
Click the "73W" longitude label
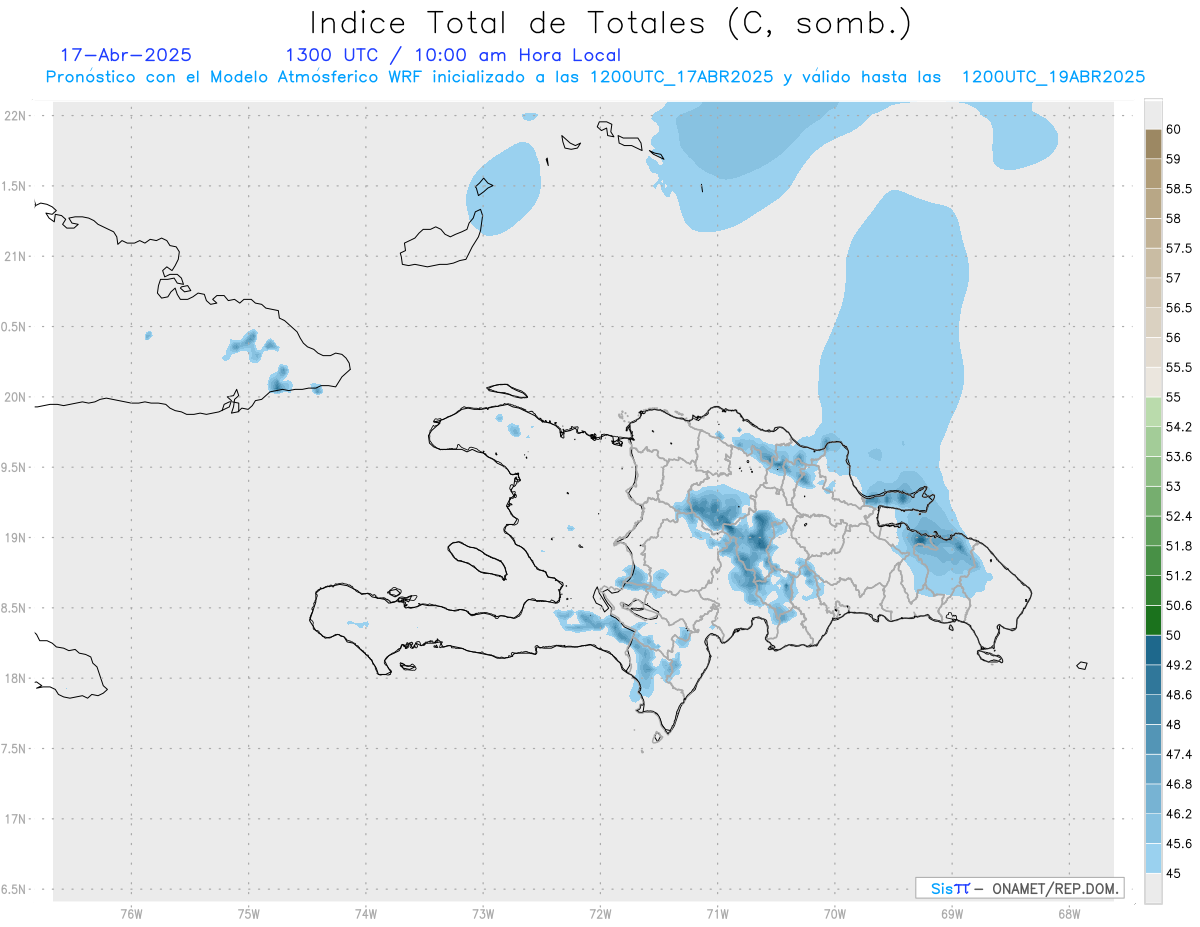[483, 912]
